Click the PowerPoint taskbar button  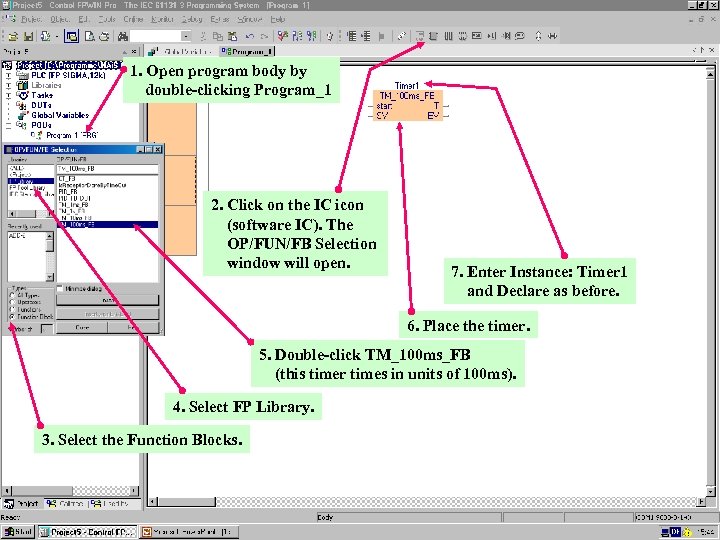coord(188,532)
